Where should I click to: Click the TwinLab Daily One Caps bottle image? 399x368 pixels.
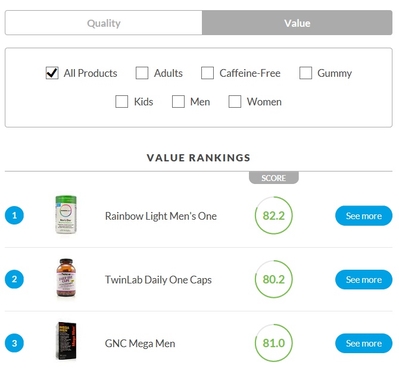(66, 278)
